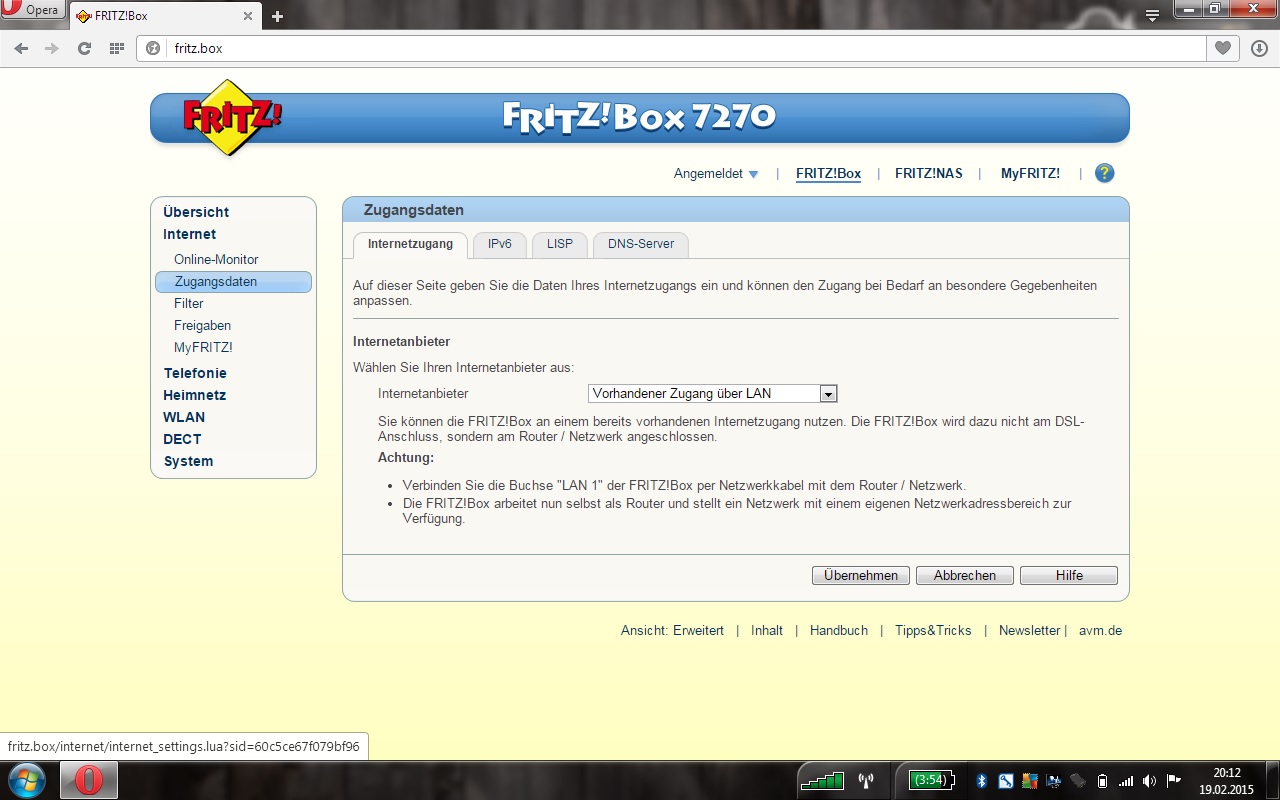Open the Windows Start button
1280x800 pixels.
click(27, 780)
